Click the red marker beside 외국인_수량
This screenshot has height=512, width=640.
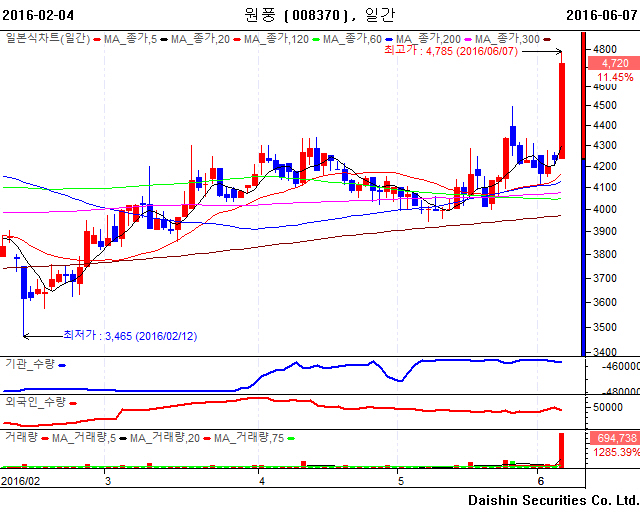pos(73,404)
